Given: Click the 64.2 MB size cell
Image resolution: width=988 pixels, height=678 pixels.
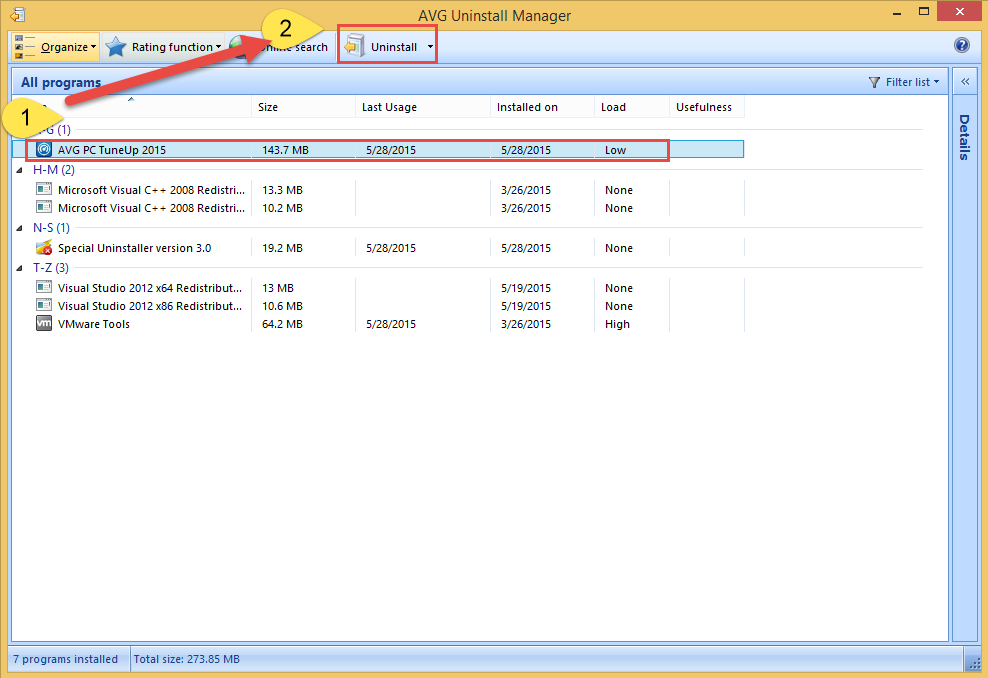Looking at the screenshot, I should (282, 324).
